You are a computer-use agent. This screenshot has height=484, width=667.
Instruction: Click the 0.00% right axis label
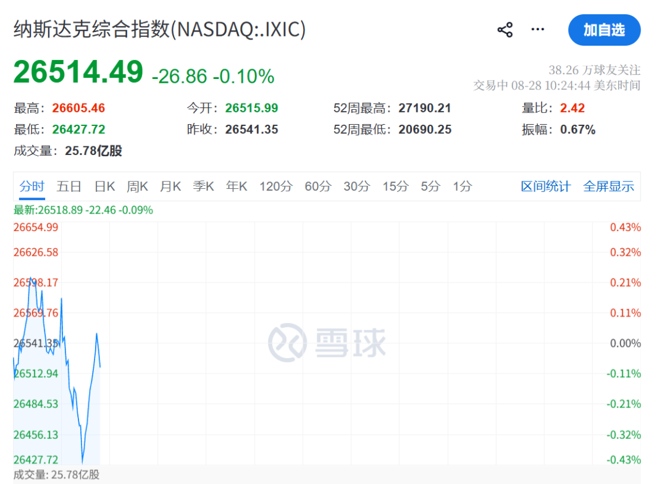[x=625, y=343]
